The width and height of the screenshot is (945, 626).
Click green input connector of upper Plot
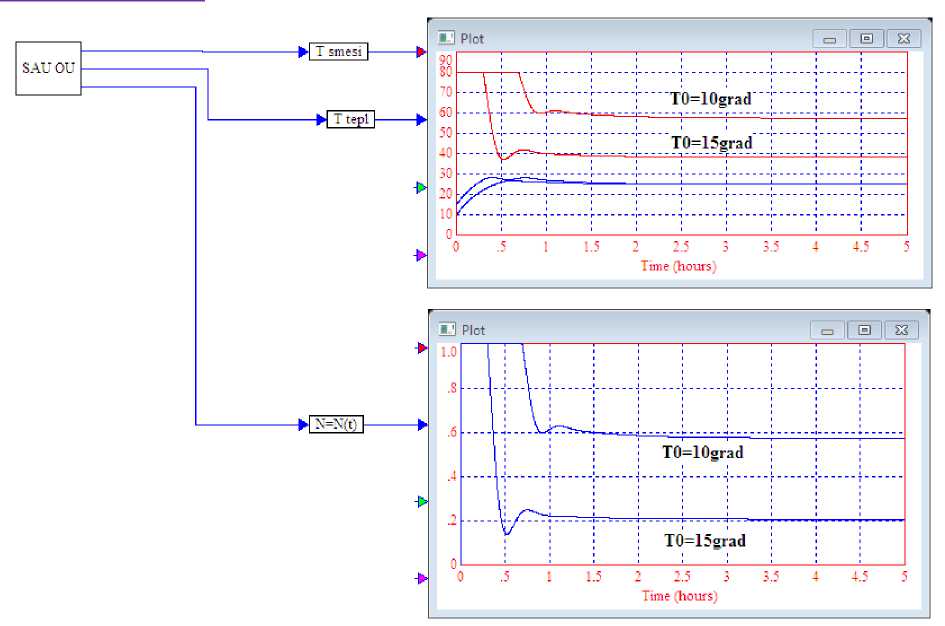pos(421,187)
